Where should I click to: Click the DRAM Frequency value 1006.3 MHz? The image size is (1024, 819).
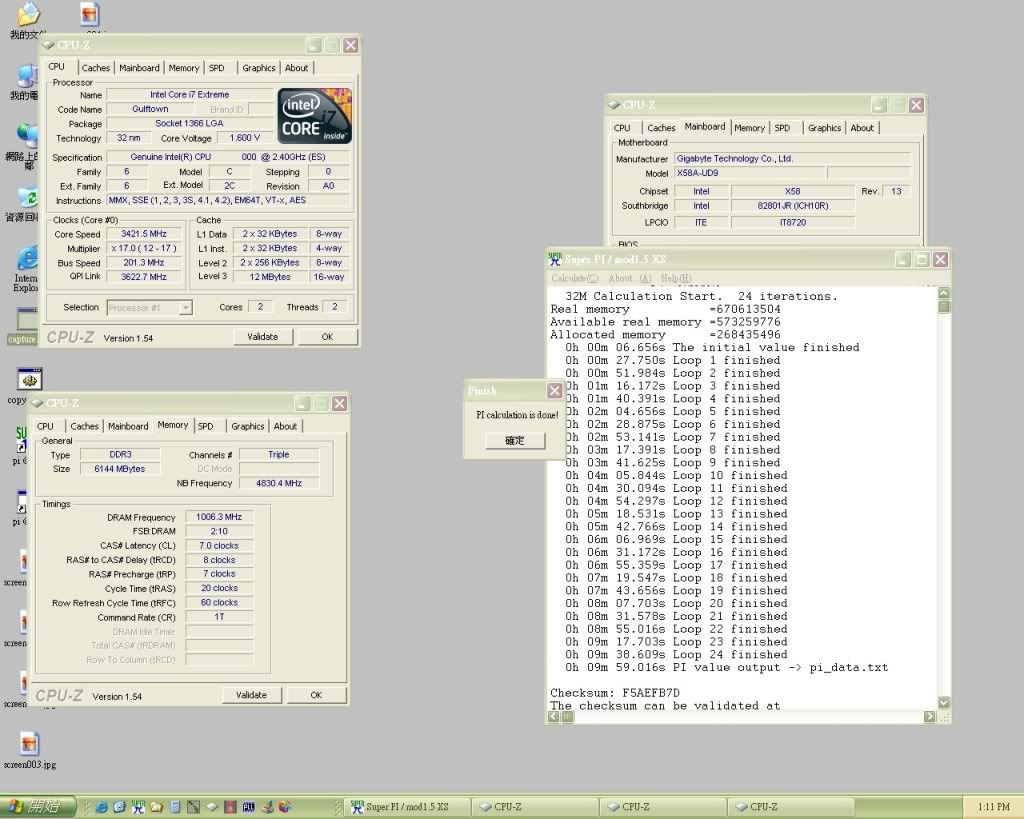point(219,517)
